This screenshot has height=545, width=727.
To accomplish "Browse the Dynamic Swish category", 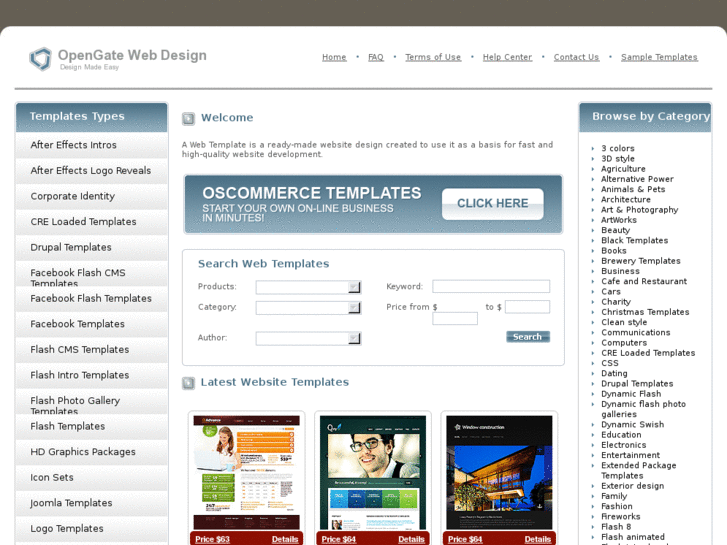I will 632,425.
